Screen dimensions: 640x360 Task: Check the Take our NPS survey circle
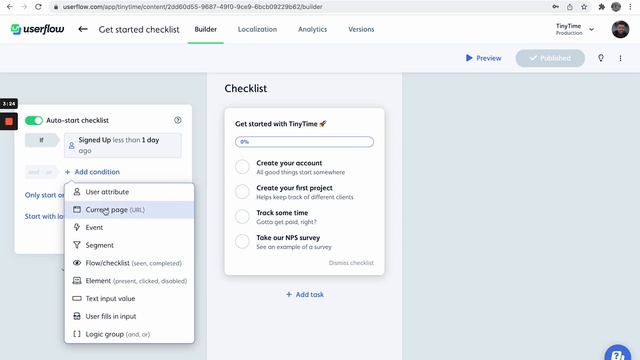point(242,241)
